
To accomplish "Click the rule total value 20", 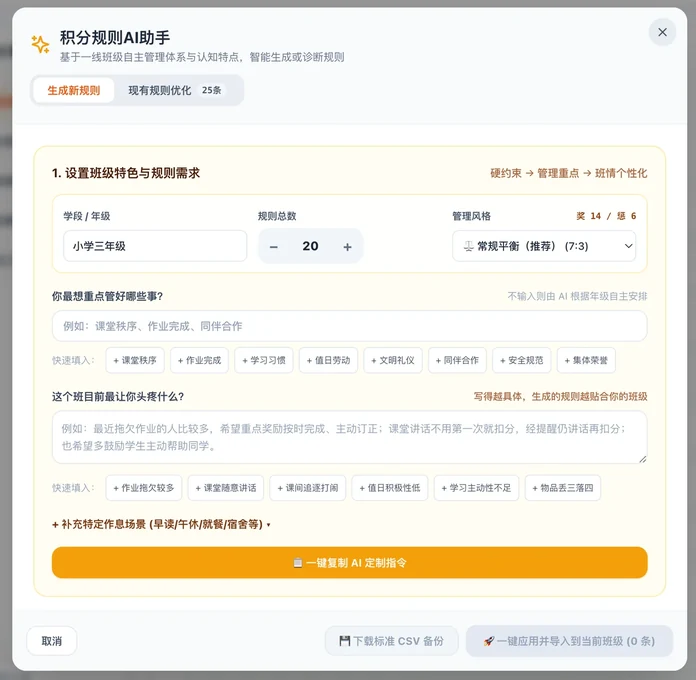I will coord(310,246).
